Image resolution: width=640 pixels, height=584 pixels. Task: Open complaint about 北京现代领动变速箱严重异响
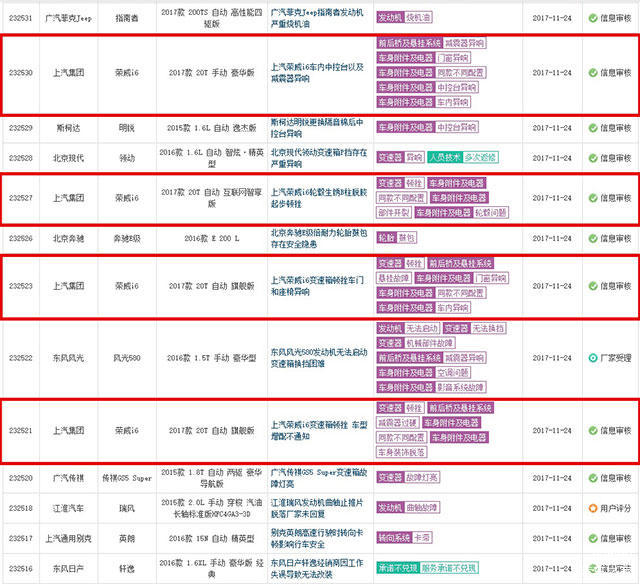319,158
